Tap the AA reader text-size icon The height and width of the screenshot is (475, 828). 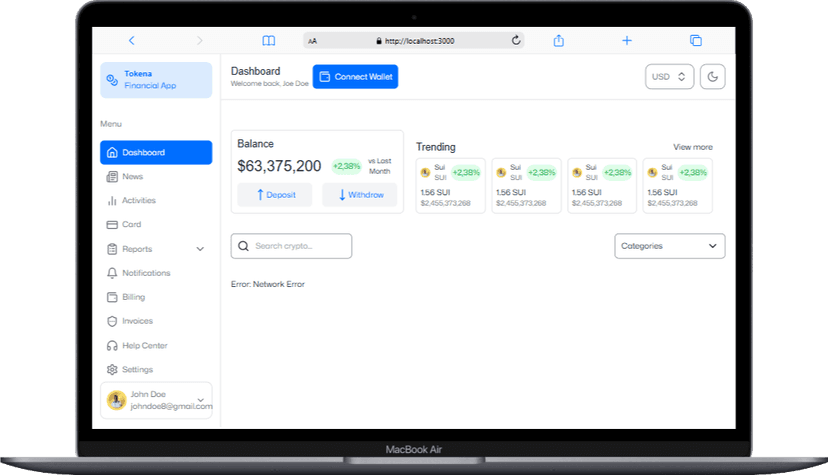[313, 41]
